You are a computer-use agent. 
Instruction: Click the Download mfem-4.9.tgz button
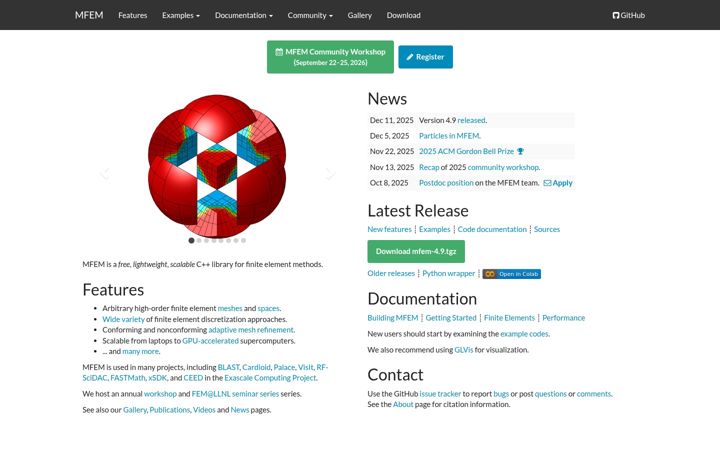(416, 251)
